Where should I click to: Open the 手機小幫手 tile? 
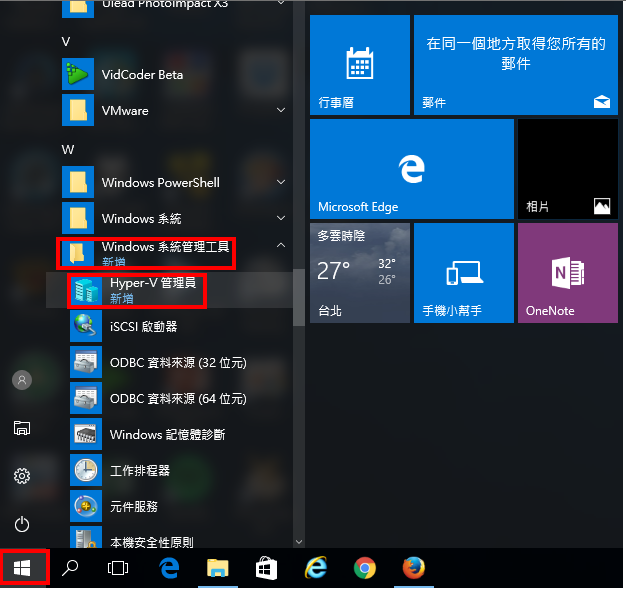pyautogui.click(x=464, y=273)
